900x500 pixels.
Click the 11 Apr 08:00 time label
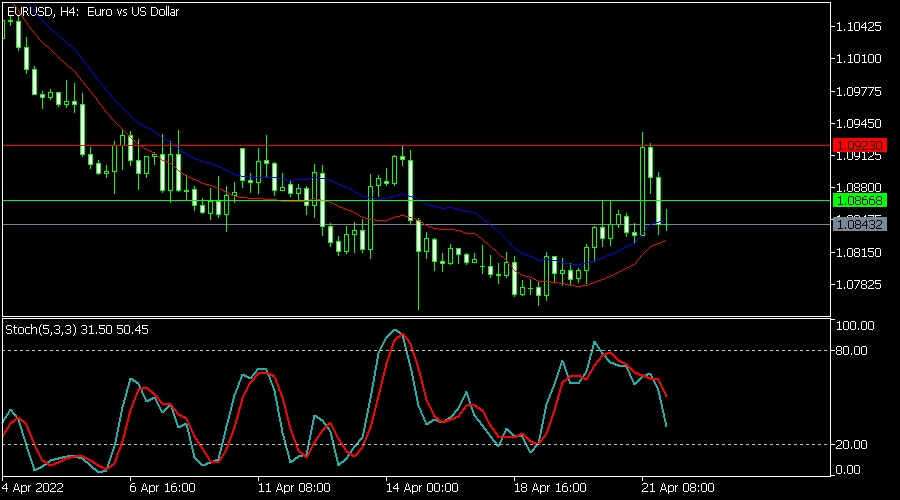[x=294, y=488]
